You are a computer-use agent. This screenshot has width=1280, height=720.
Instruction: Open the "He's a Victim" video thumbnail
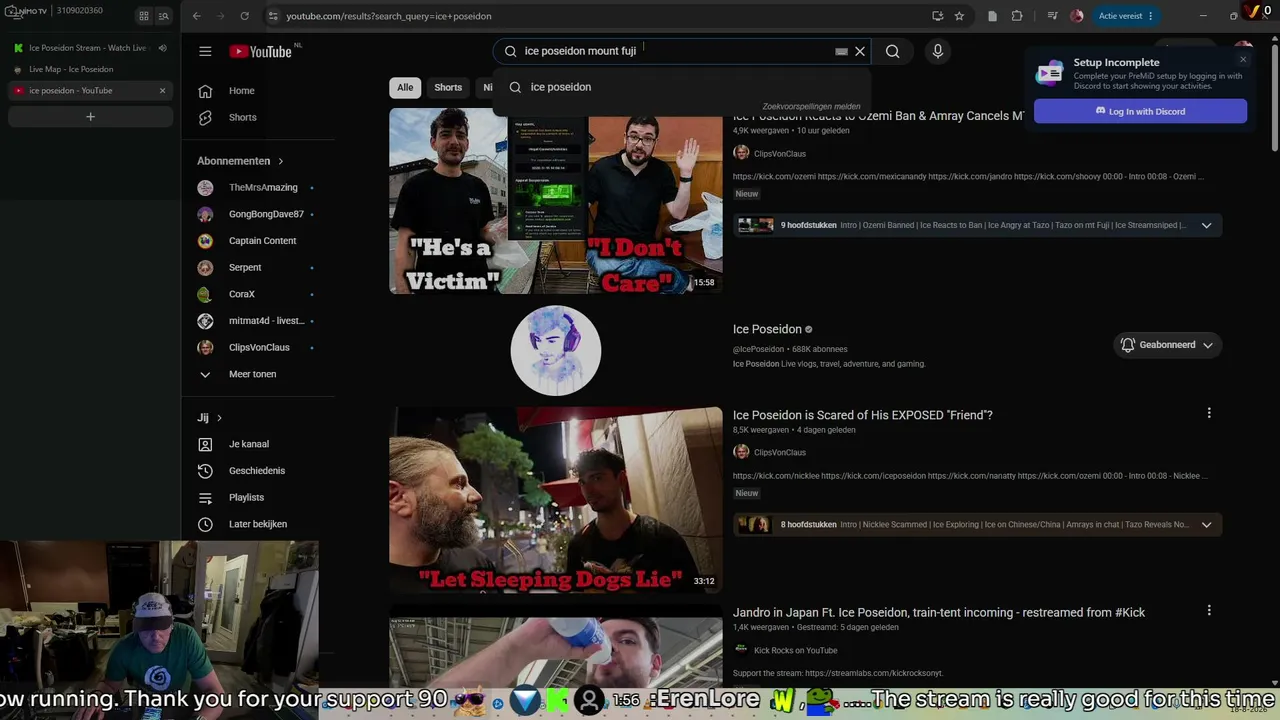coord(555,201)
